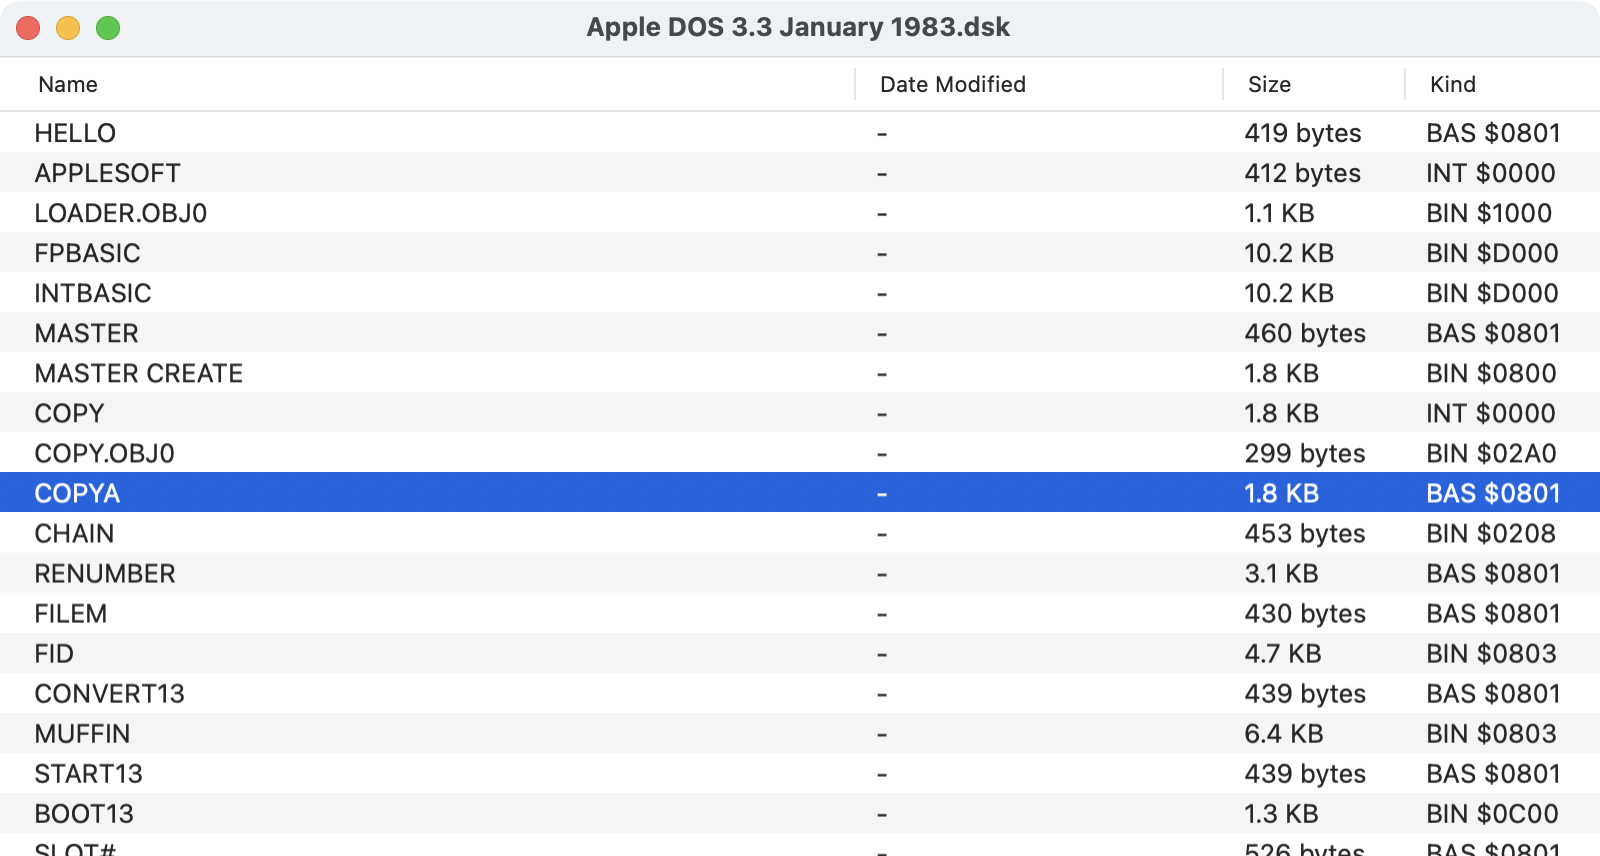Click the 1.3 KB size cell
Viewport: 1600px width, 856px height.
tap(1281, 813)
